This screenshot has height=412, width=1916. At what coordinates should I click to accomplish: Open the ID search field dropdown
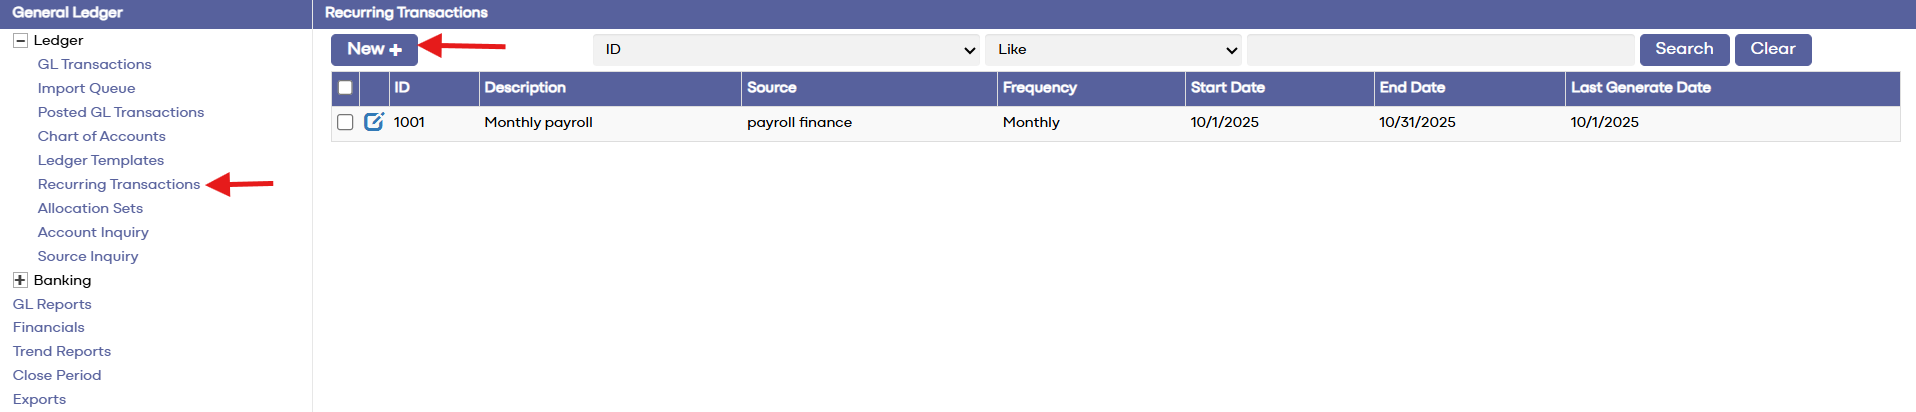coord(786,50)
